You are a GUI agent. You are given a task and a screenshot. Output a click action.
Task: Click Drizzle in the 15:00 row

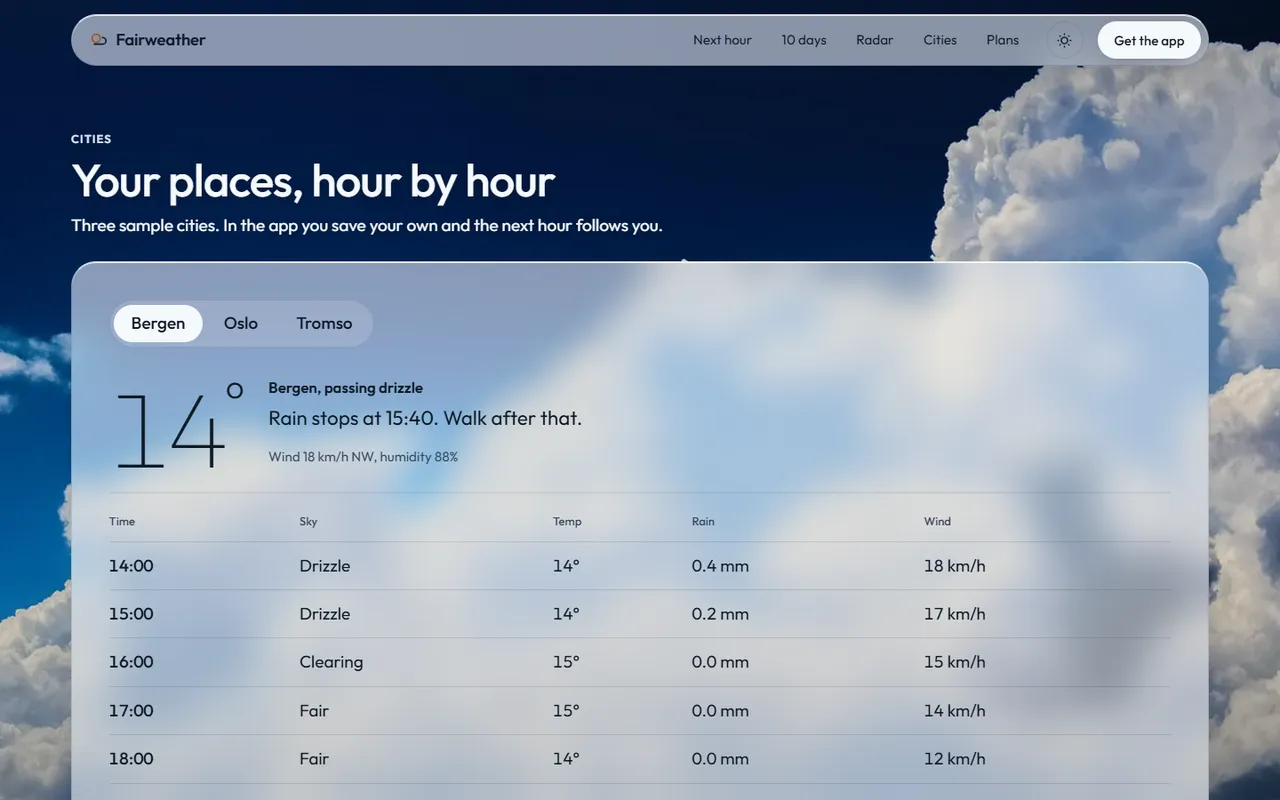(x=325, y=614)
